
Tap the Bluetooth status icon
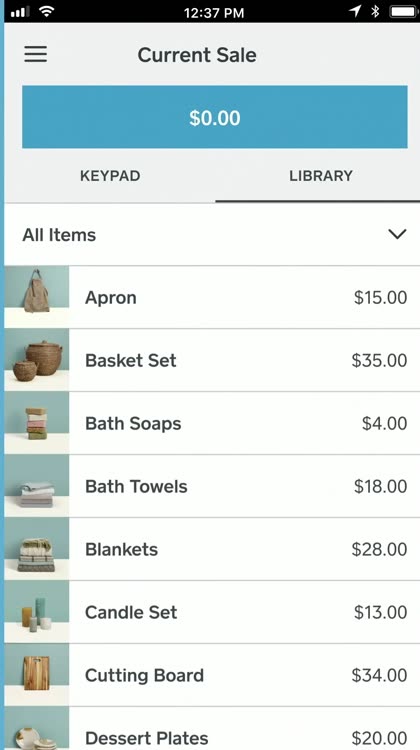tap(376, 11)
